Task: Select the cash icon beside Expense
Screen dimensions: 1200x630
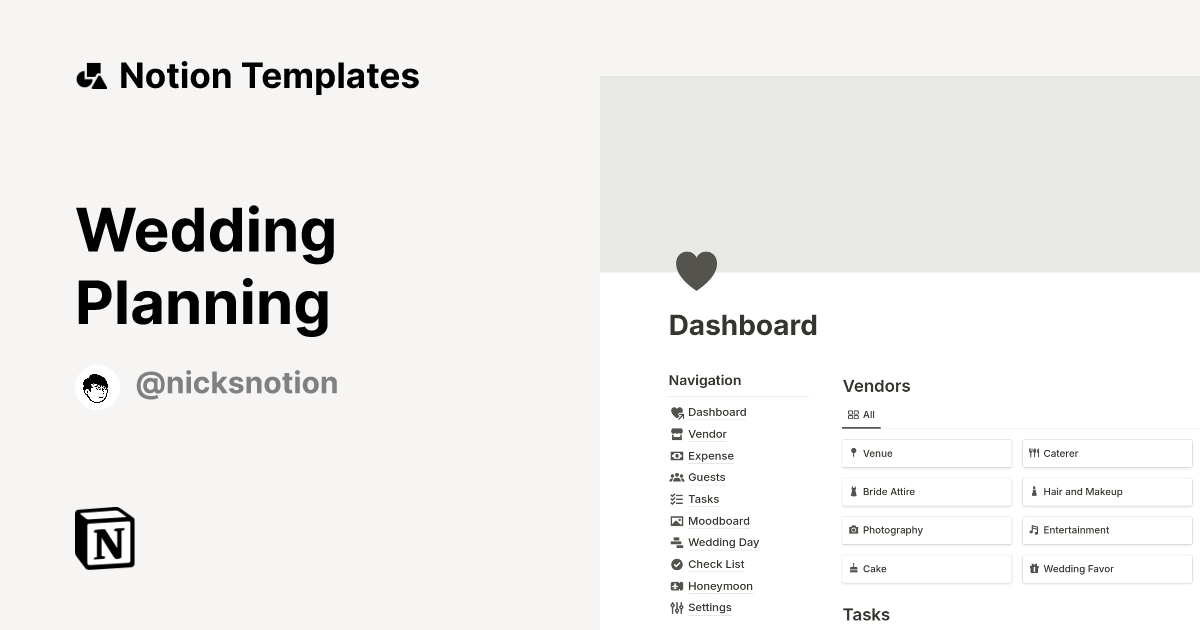Action: [678, 456]
